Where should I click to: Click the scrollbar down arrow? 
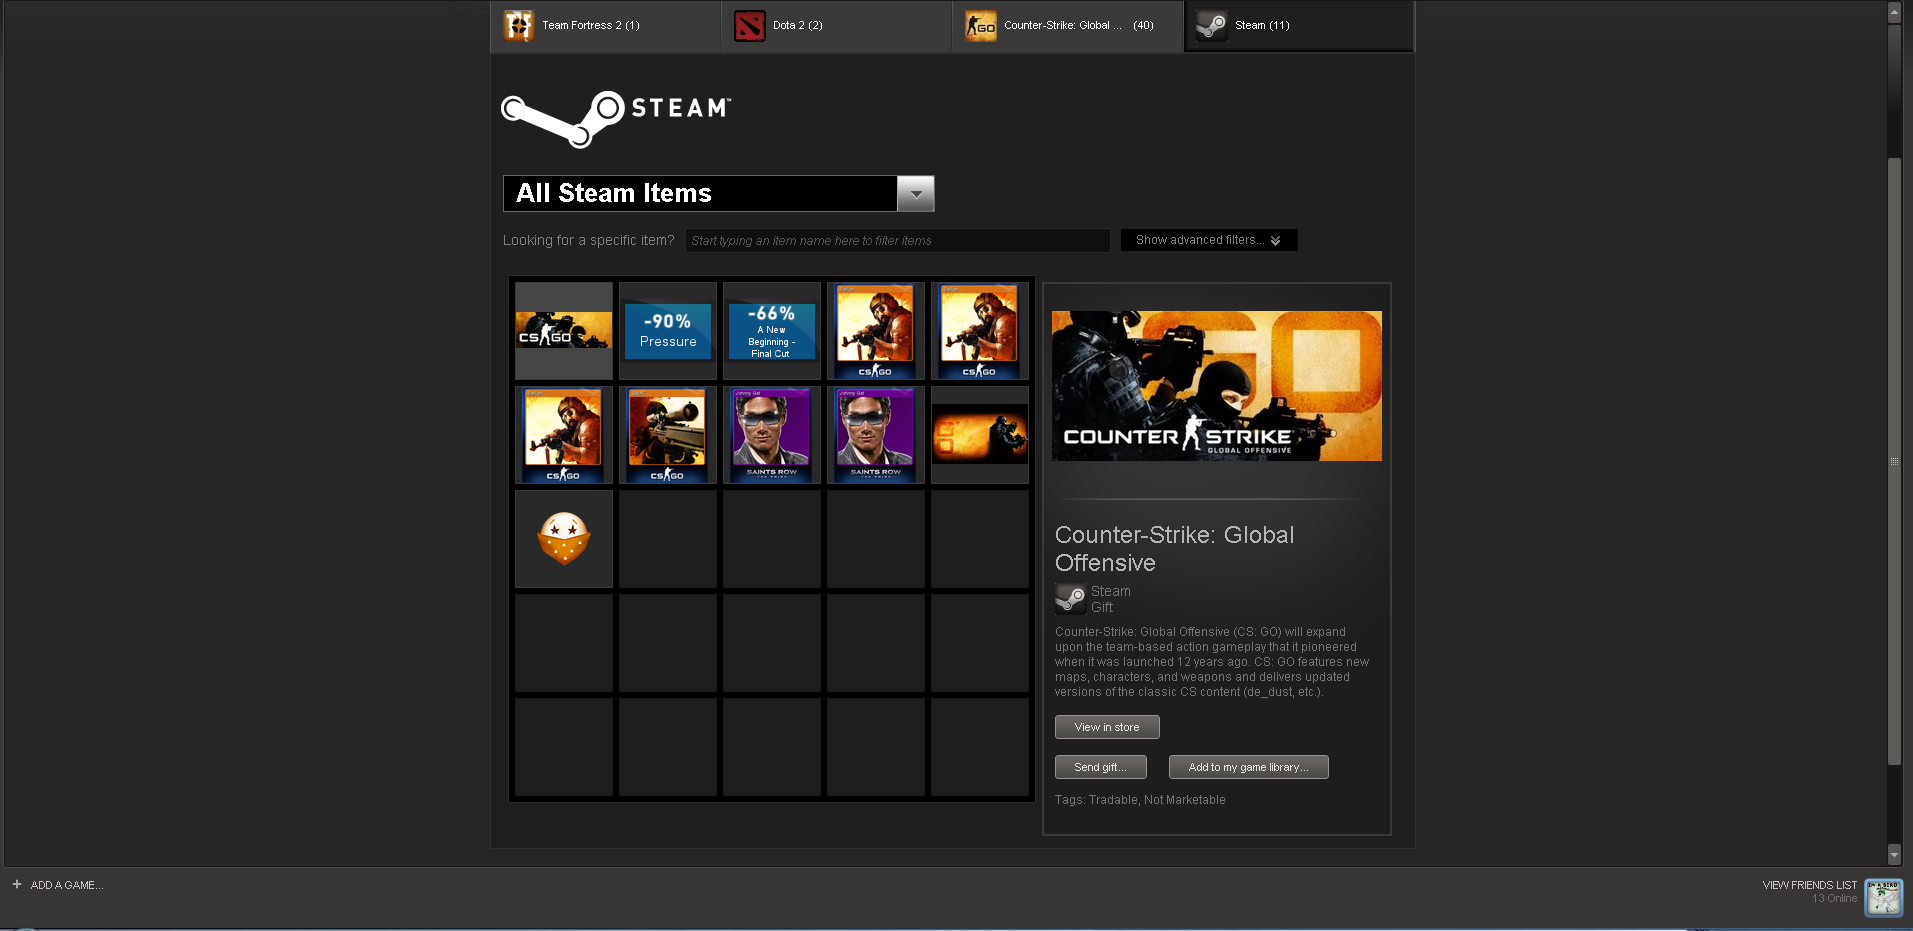coord(1894,855)
